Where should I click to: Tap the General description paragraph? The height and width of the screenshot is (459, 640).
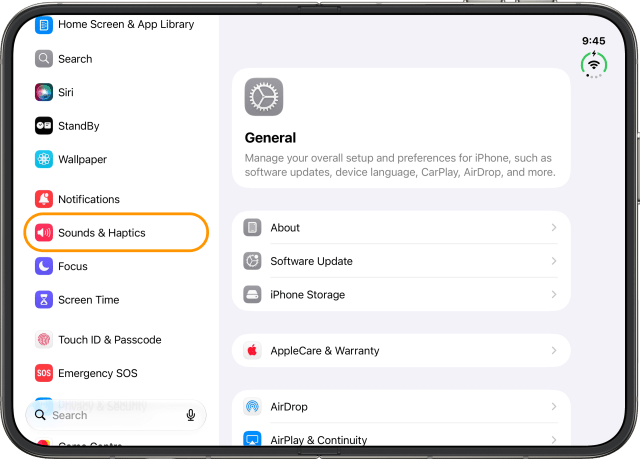pos(400,165)
